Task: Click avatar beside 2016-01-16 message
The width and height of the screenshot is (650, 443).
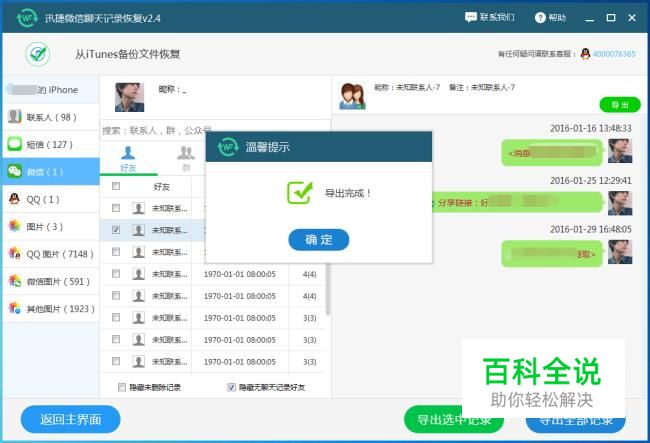Action: point(620,151)
